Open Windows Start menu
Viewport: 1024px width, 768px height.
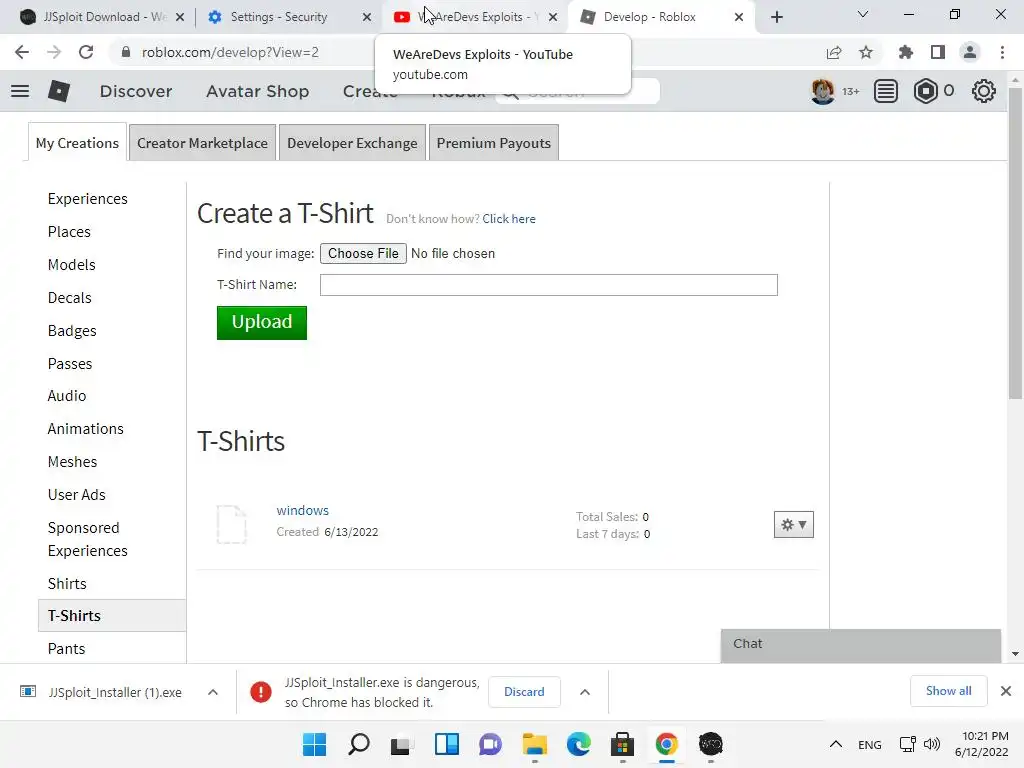(314, 744)
